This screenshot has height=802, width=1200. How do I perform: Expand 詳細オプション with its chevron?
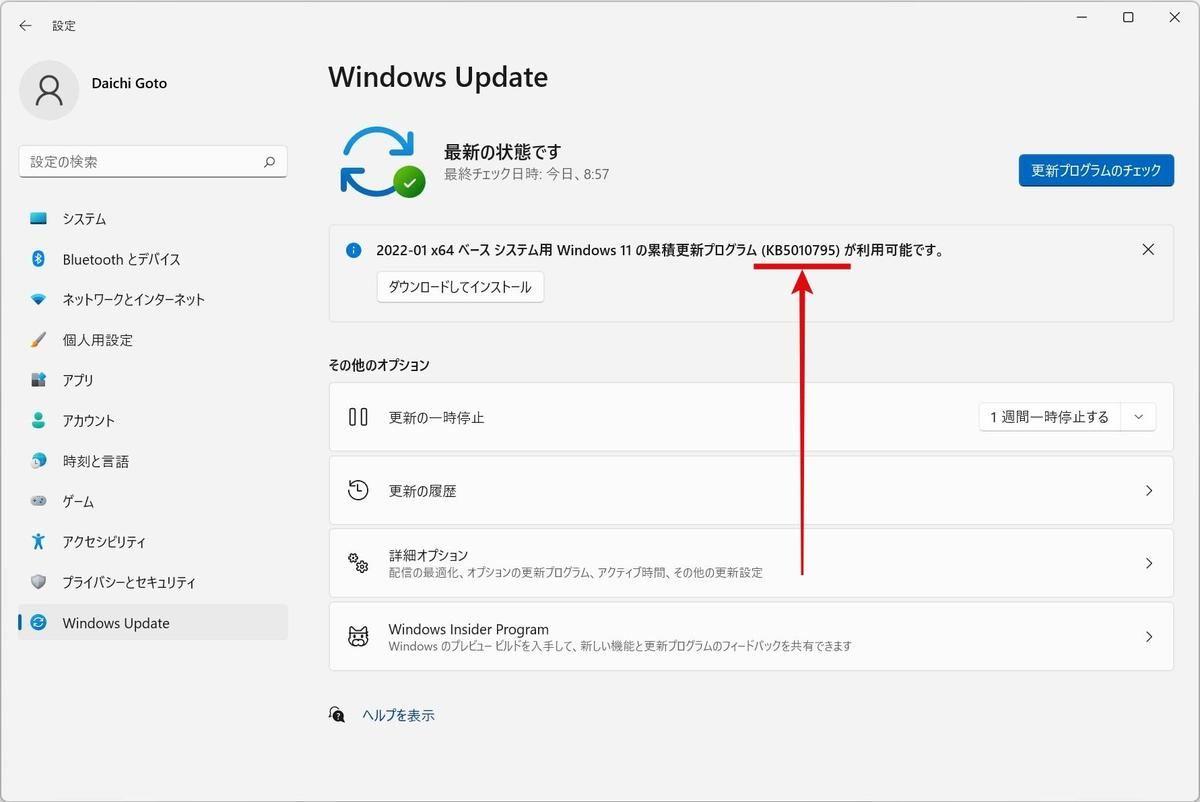point(1149,564)
